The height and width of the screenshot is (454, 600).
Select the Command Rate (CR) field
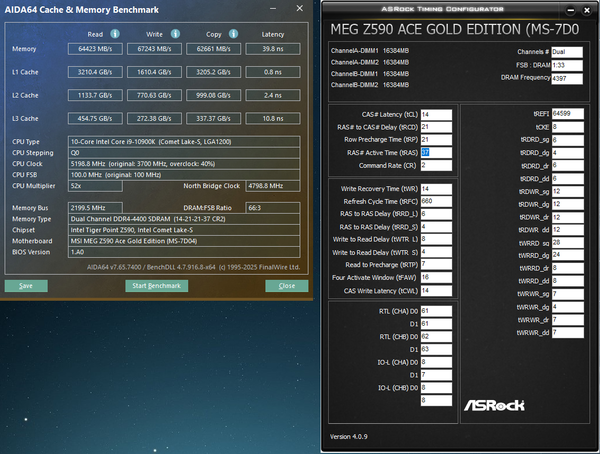pyautogui.click(x=436, y=165)
